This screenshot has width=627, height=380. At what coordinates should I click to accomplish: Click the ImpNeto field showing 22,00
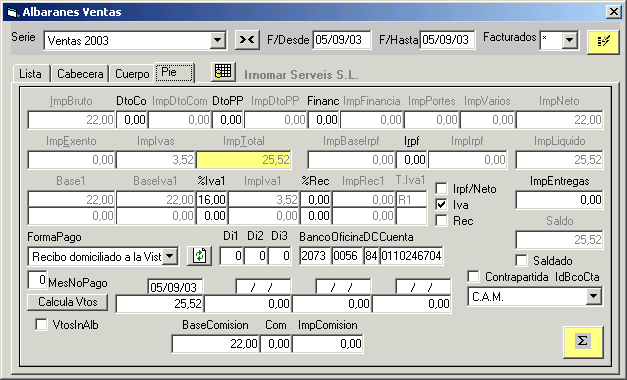pos(559,120)
